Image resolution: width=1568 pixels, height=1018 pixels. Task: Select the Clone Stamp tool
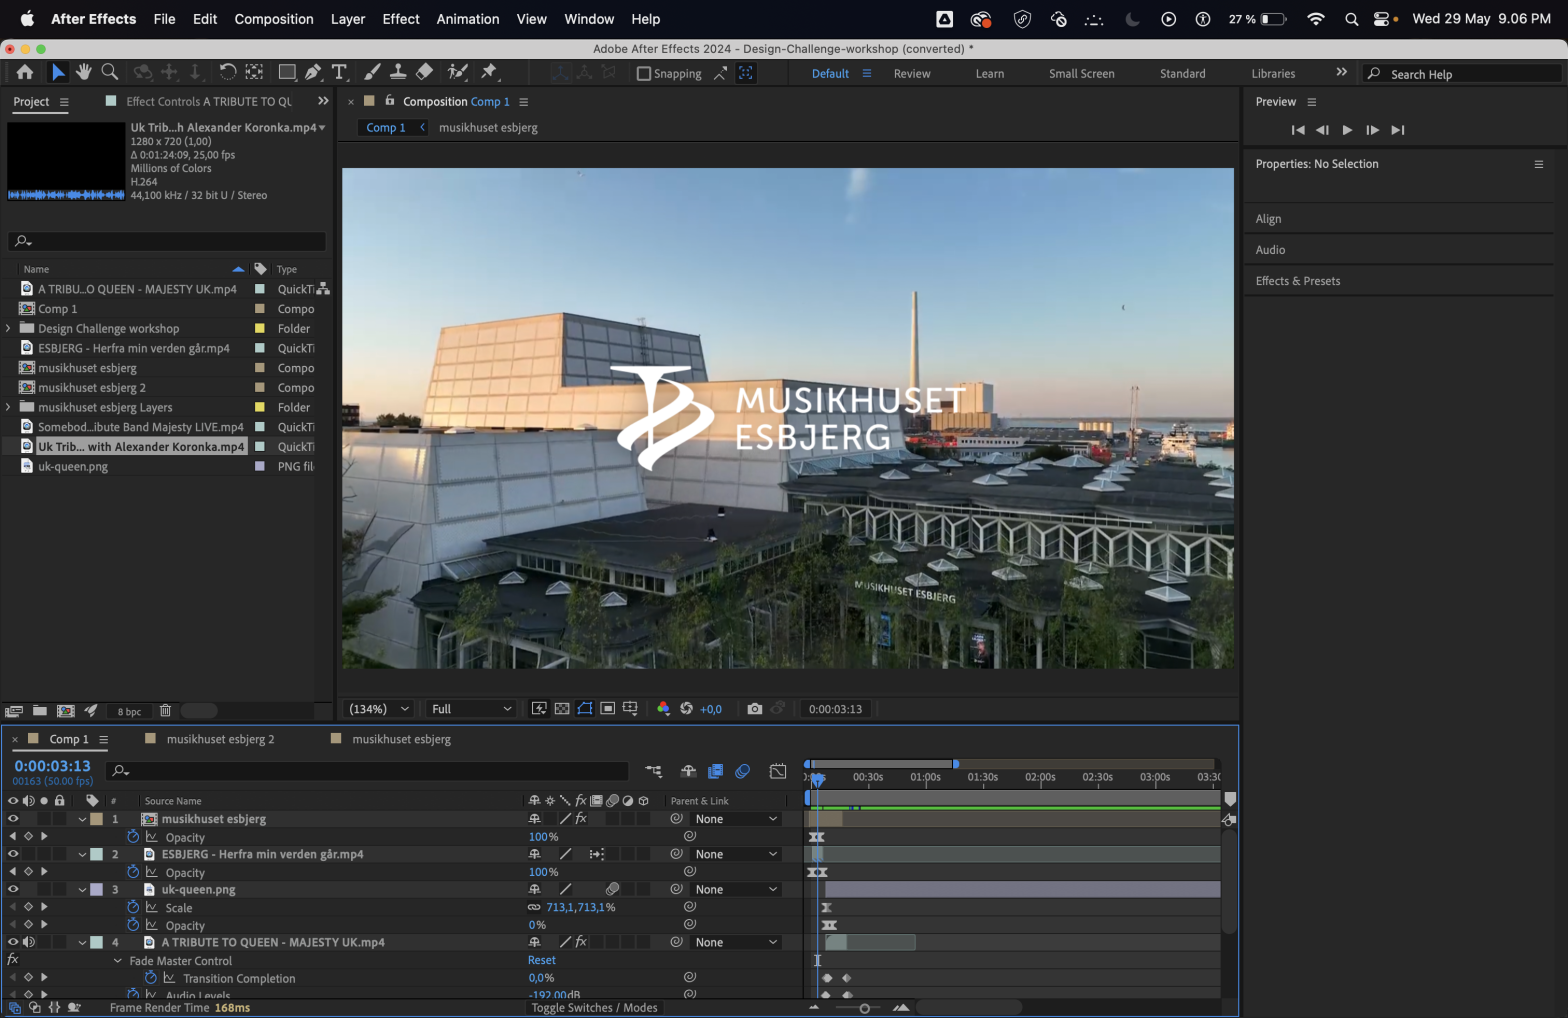pos(398,72)
